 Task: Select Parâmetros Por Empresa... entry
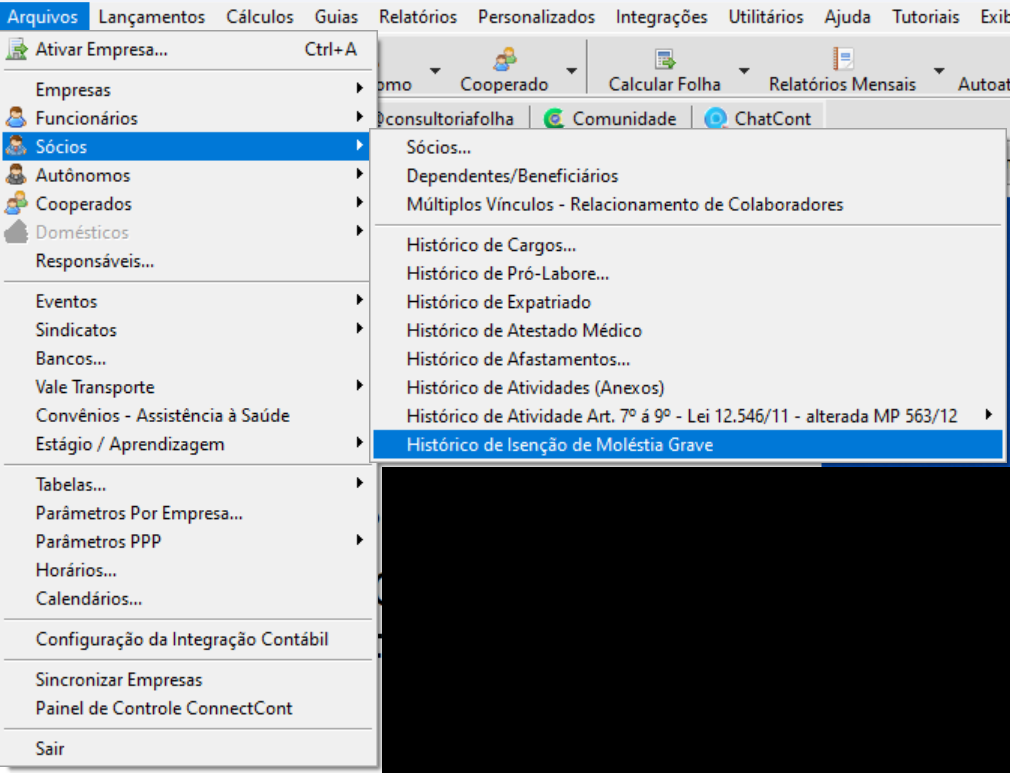tap(187, 513)
